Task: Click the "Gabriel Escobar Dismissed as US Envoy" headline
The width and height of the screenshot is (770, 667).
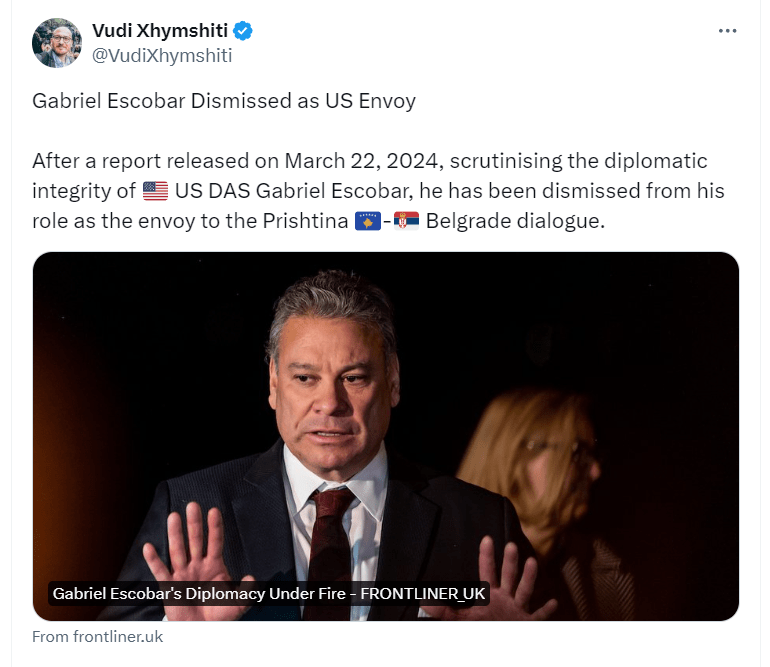Action: pos(223,101)
